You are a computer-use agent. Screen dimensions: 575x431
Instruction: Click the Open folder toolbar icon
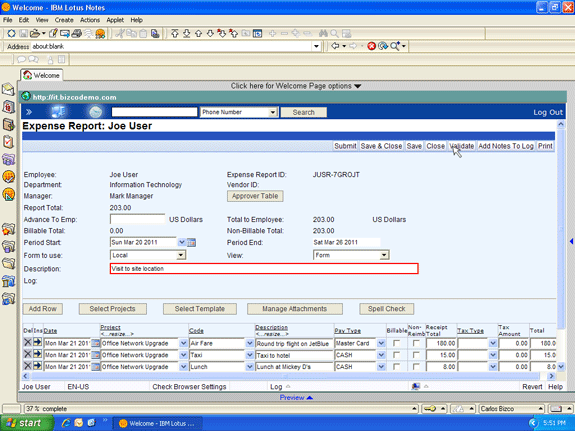coord(35,34)
